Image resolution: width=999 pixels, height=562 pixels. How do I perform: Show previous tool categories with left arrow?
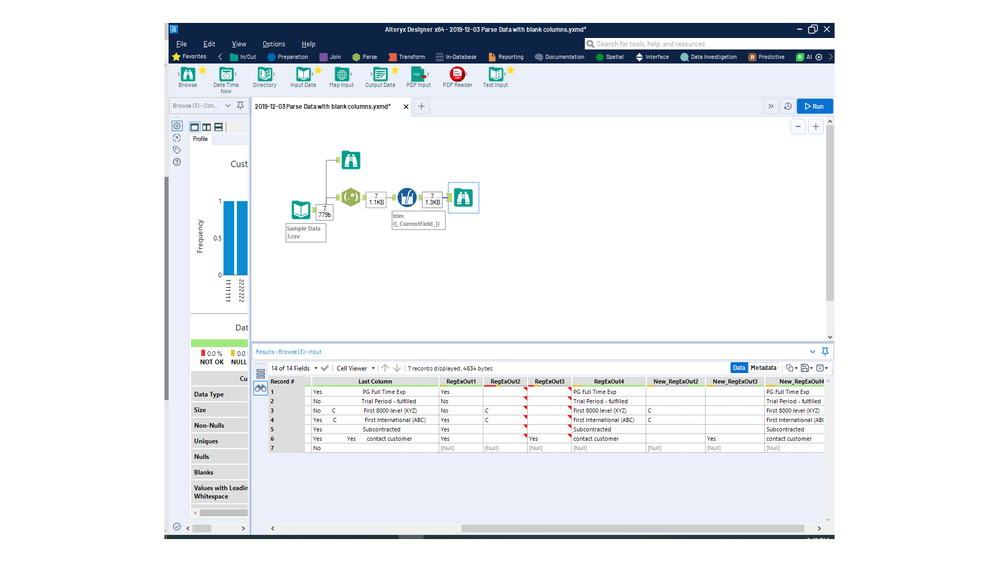click(220, 57)
